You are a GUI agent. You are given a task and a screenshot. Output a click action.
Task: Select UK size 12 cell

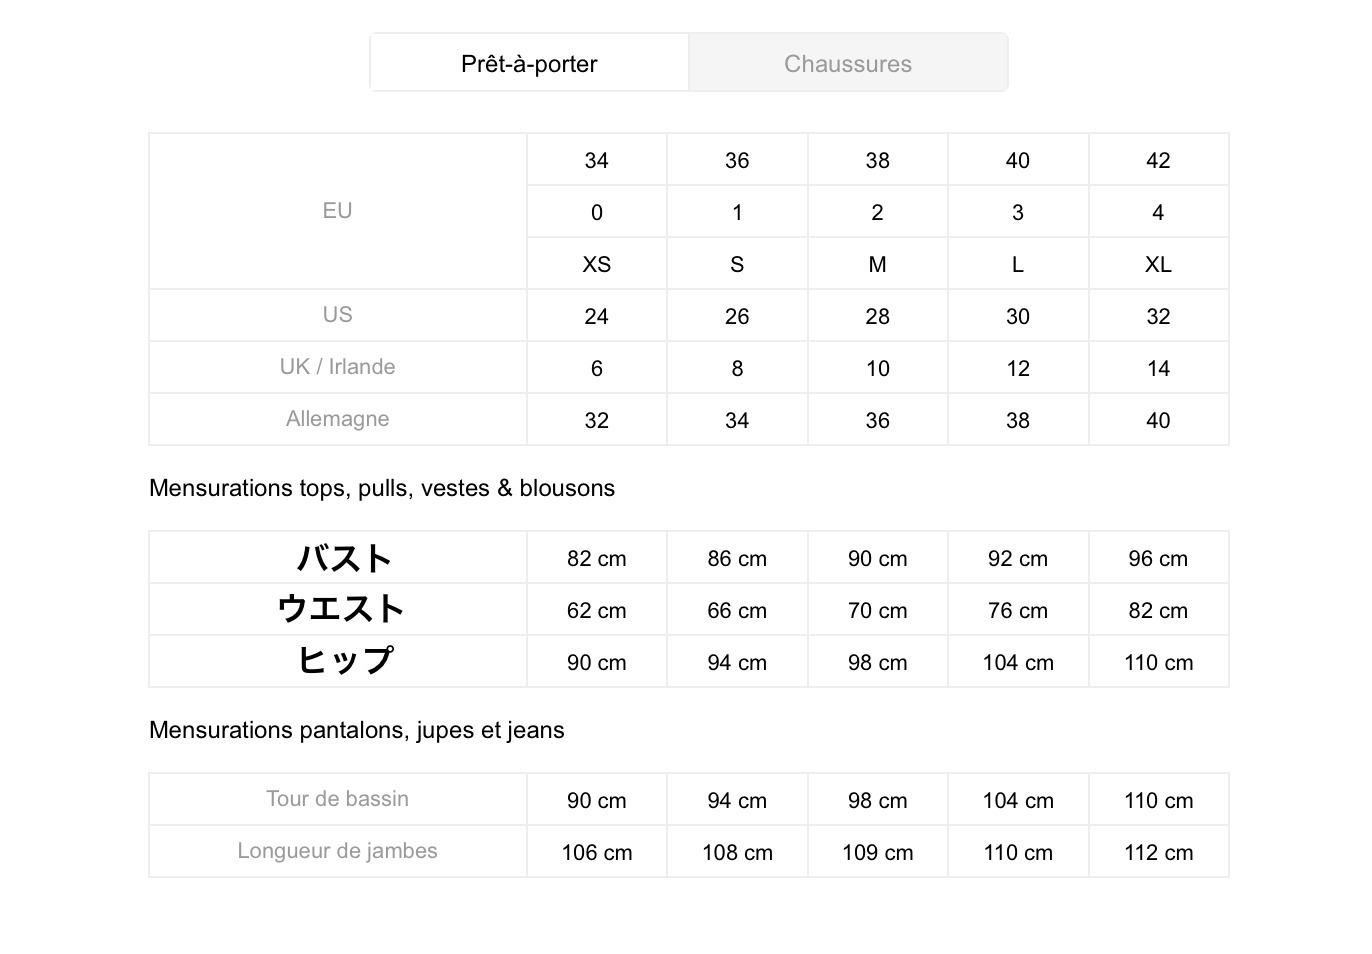1018,368
